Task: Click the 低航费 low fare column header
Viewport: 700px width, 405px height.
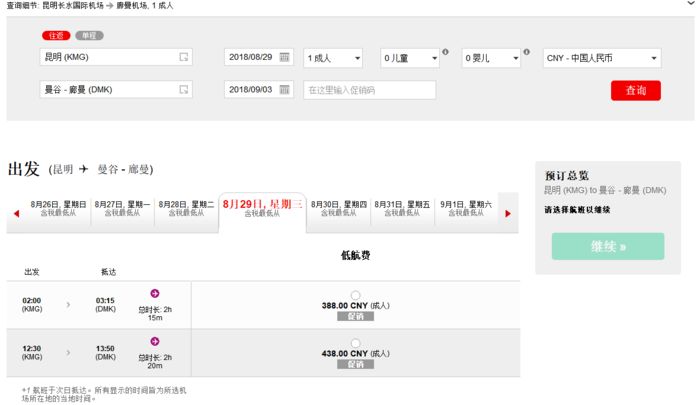Action: [355, 255]
